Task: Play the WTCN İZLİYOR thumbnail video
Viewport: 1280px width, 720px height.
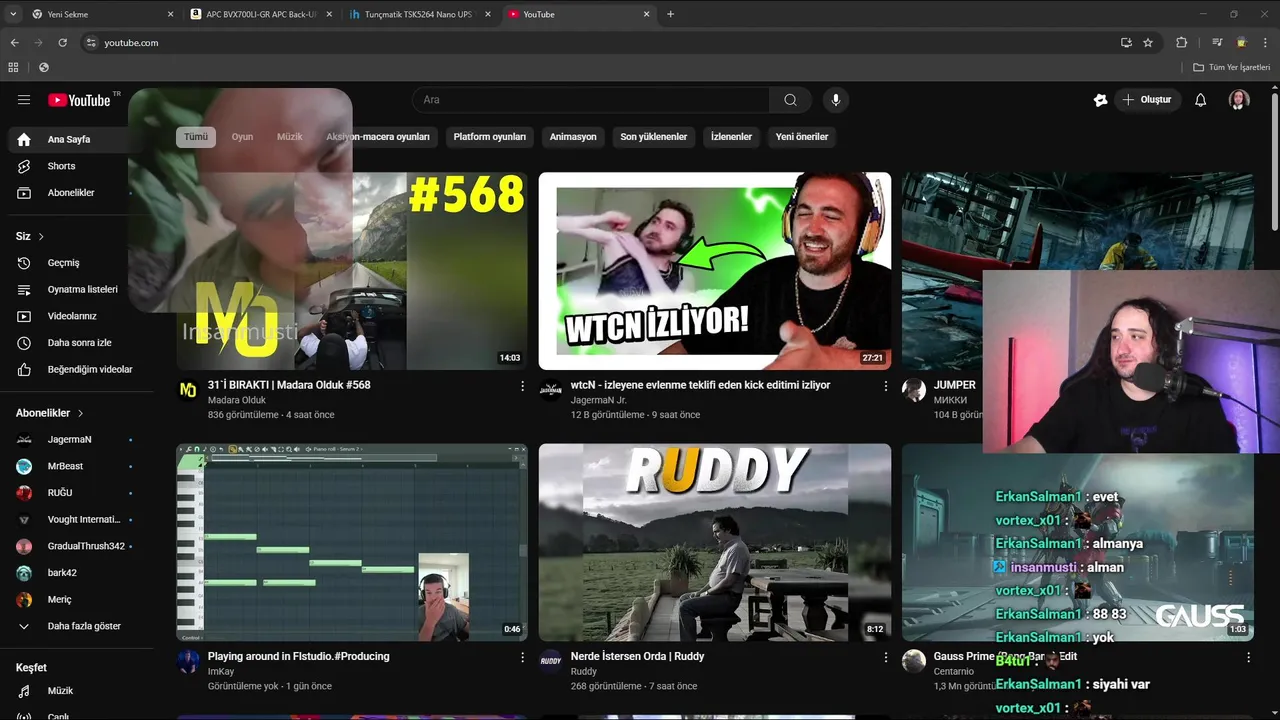Action: click(715, 271)
